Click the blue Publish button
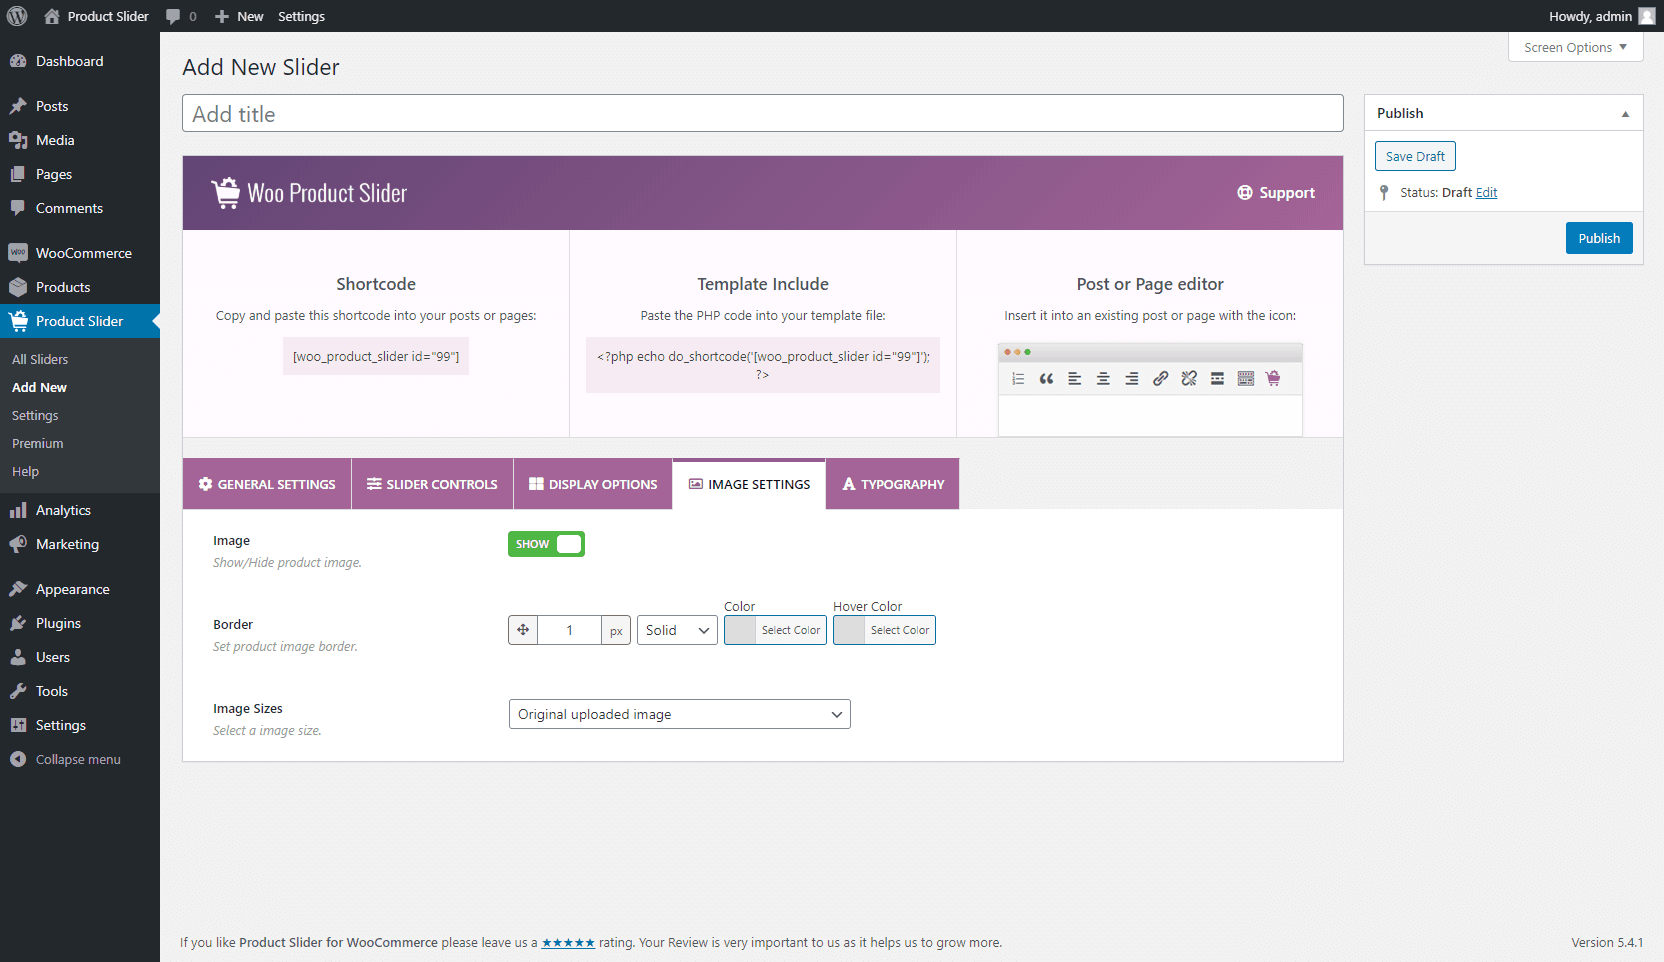 coord(1598,238)
